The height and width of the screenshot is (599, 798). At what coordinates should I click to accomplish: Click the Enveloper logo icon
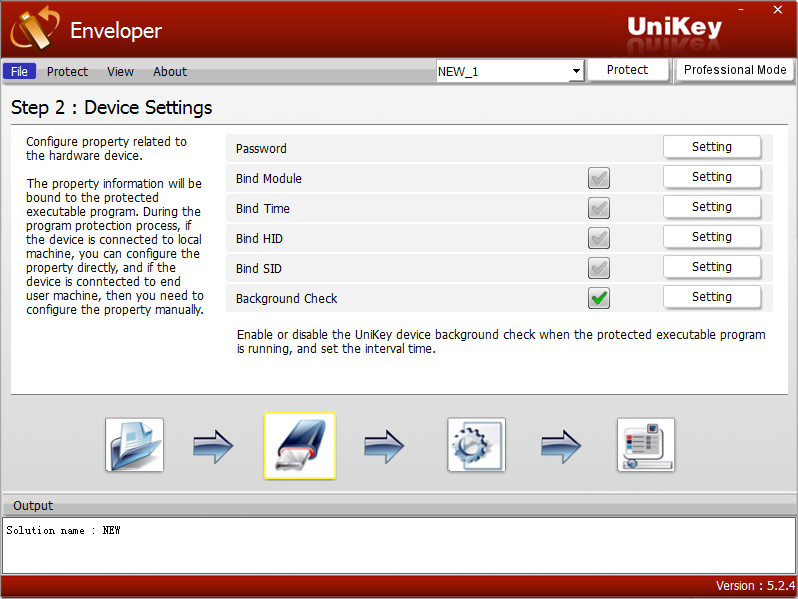pyautogui.click(x=35, y=29)
